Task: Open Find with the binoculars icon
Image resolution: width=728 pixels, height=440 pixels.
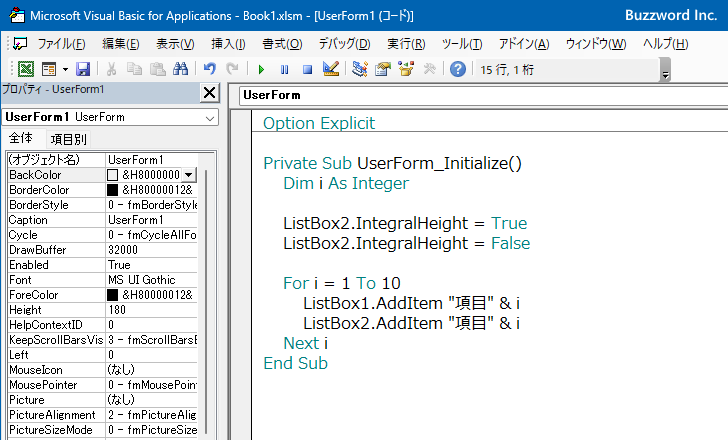Action: click(181, 69)
